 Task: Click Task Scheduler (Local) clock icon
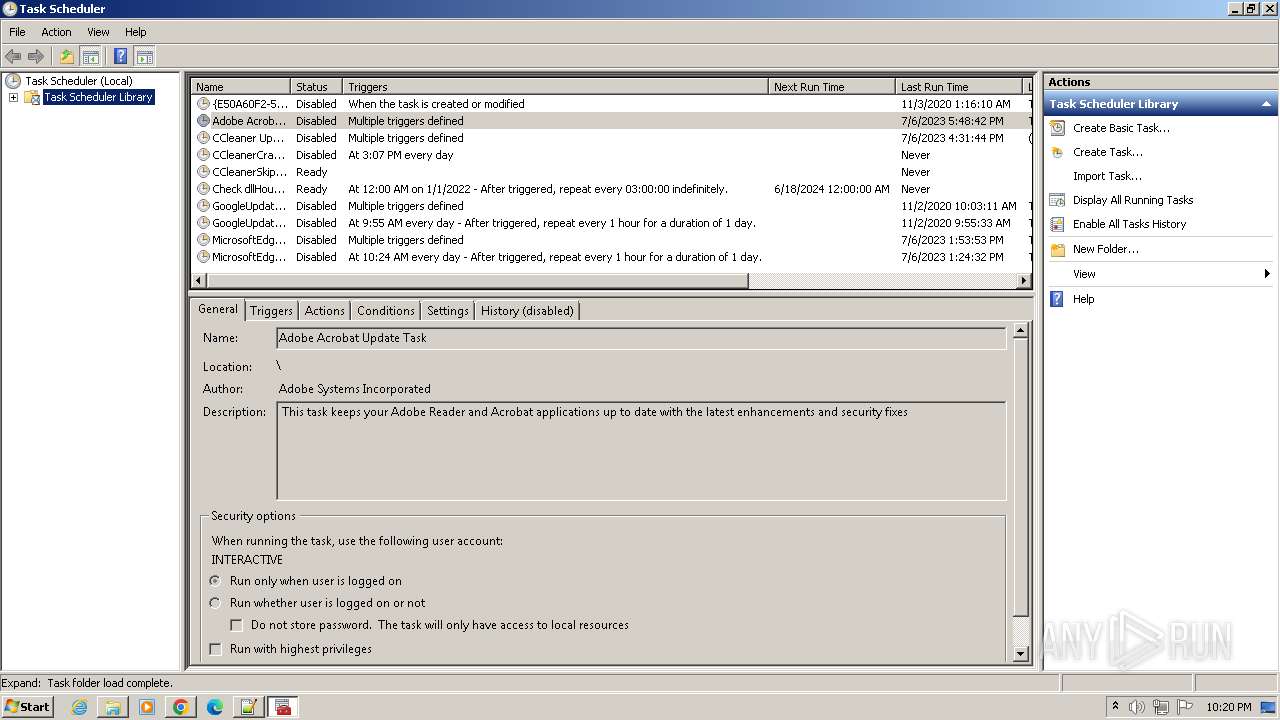[13, 81]
